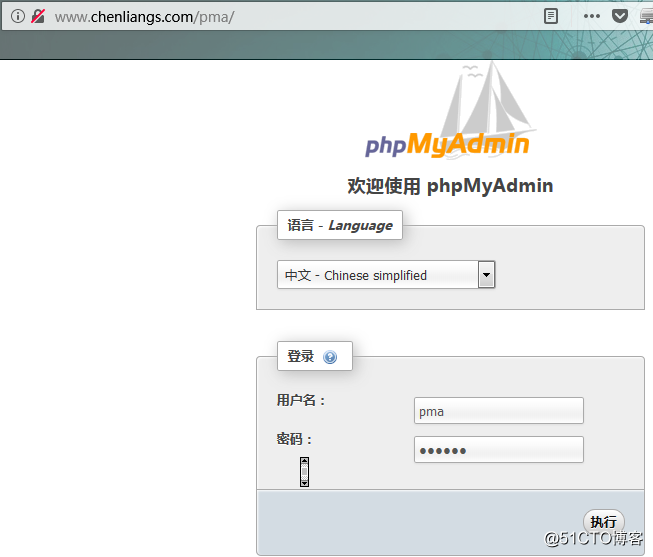Click the 密码 label
This screenshot has width=653, height=557.
(x=294, y=439)
